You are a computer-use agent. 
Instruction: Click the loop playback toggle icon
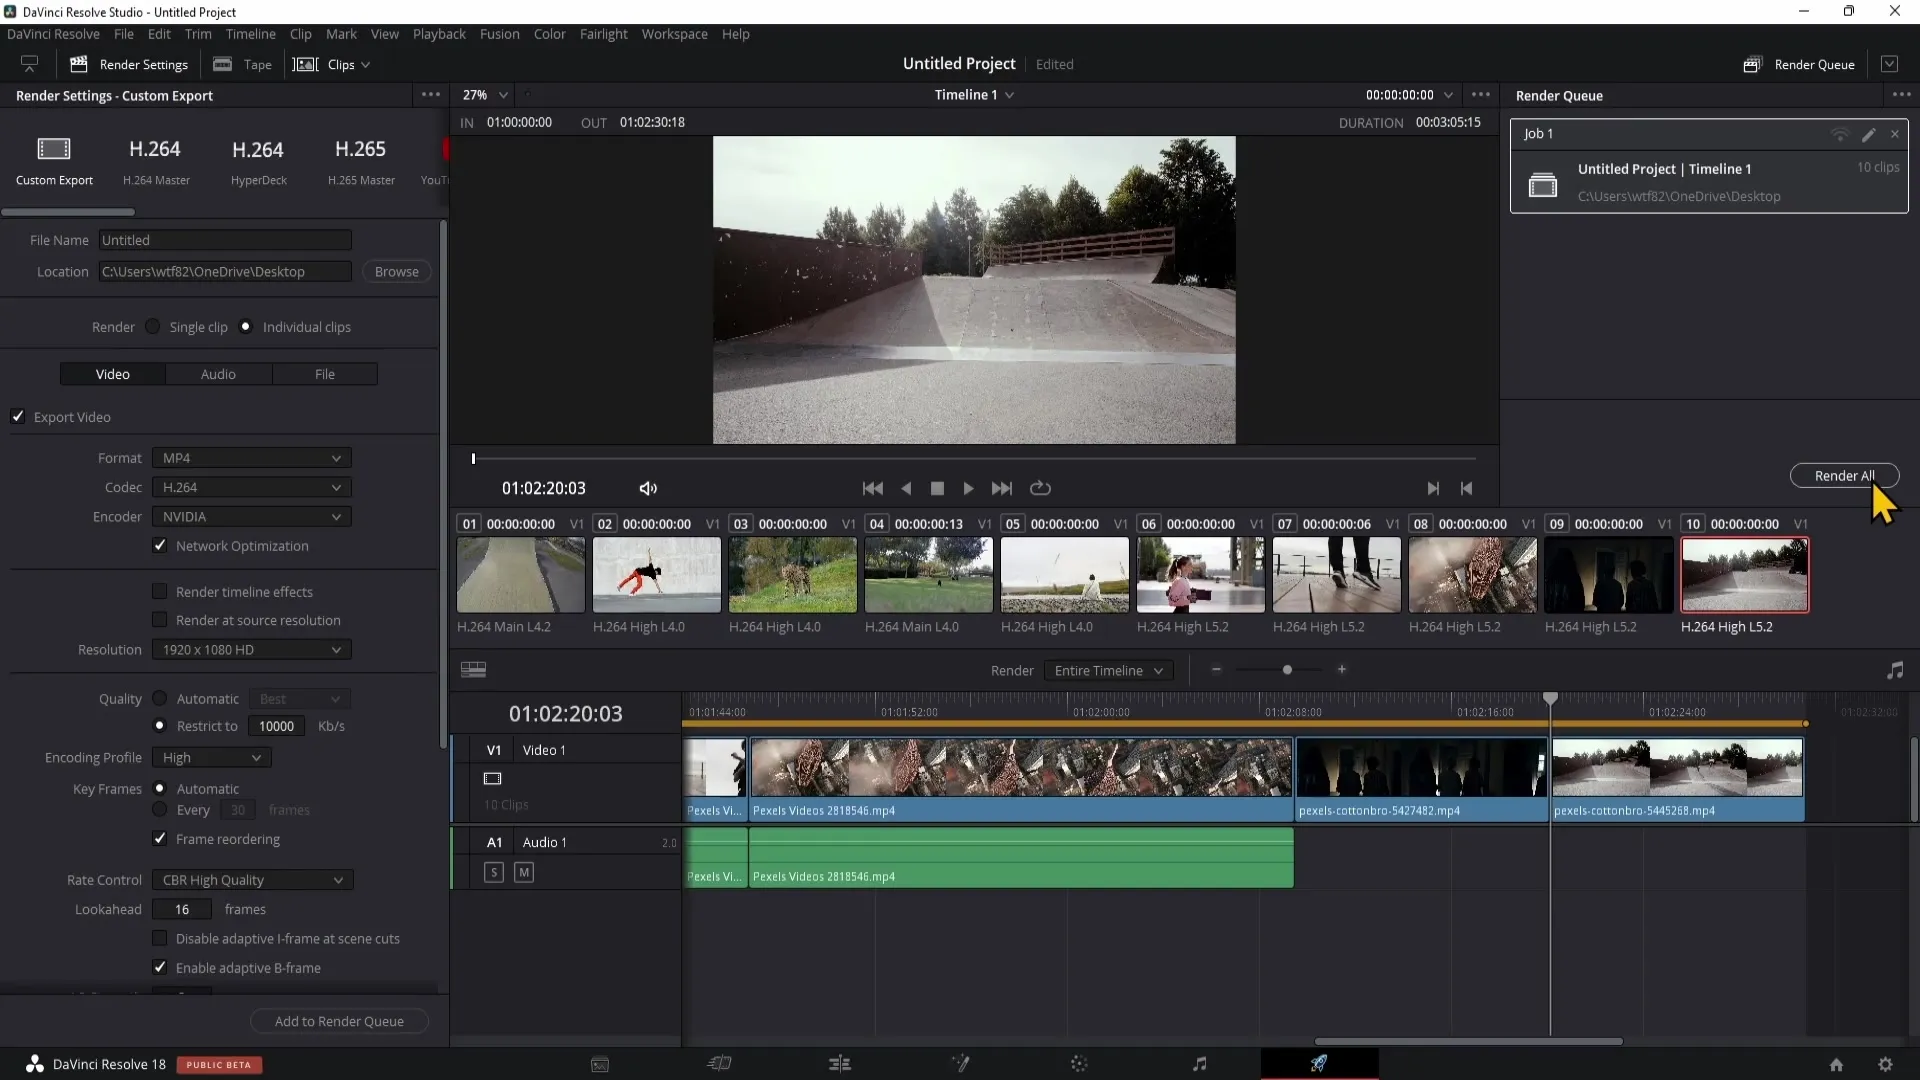1040,488
